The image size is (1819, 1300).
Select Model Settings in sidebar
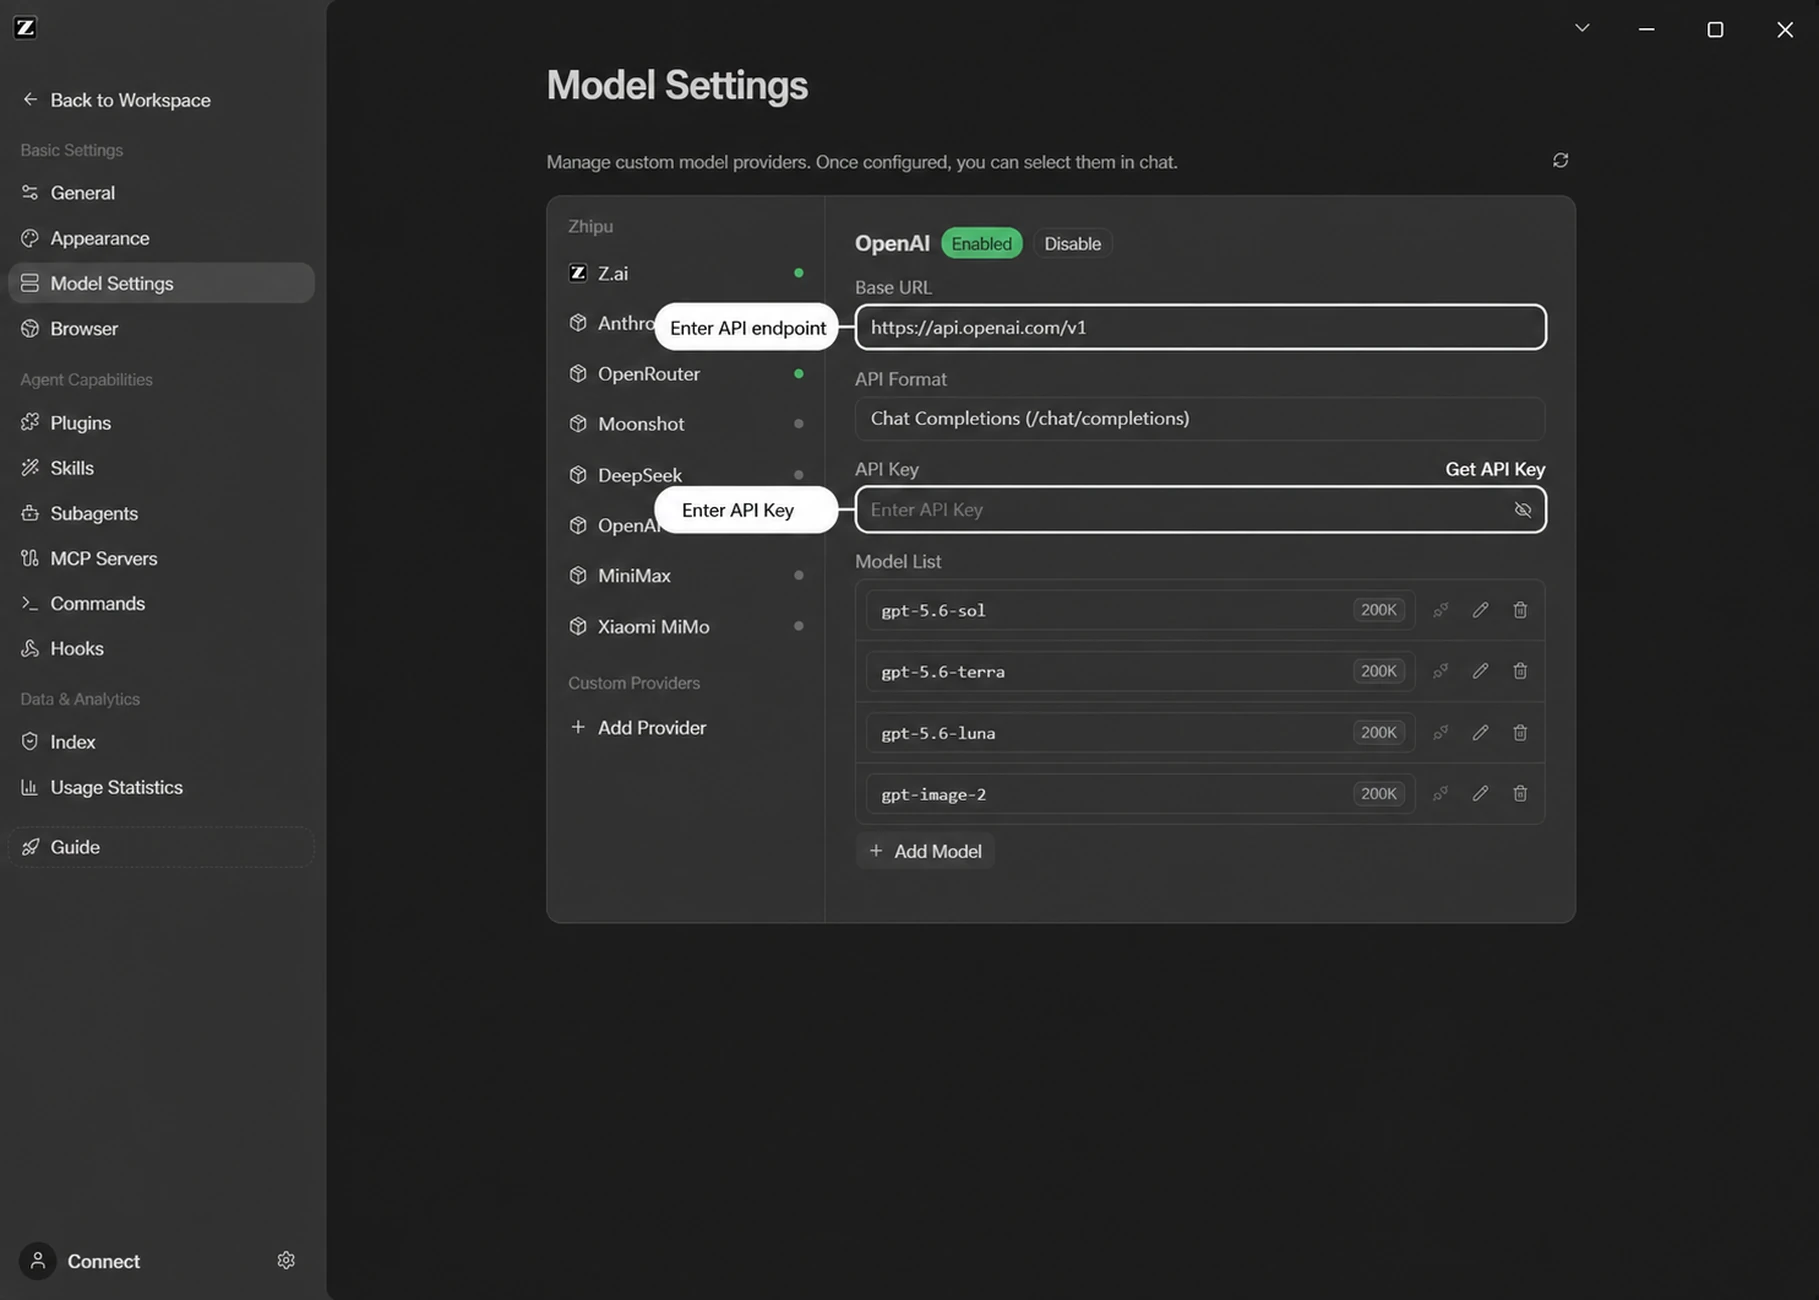click(x=161, y=283)
